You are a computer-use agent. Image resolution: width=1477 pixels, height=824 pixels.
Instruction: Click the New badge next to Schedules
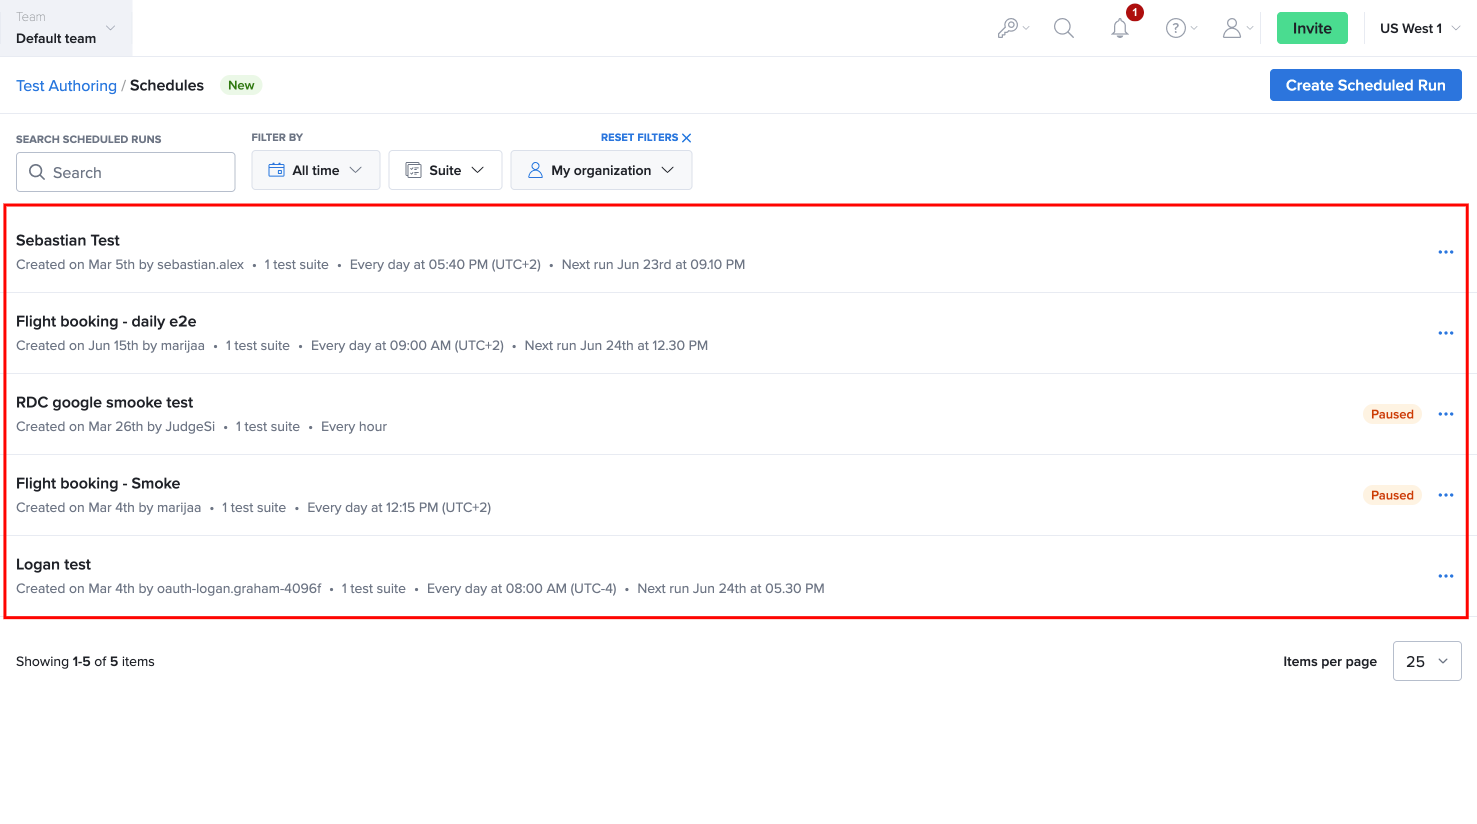241,85
